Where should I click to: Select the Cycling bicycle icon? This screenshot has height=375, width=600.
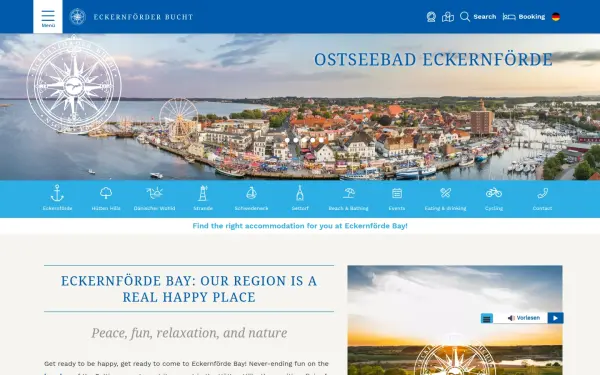point(494,192)
